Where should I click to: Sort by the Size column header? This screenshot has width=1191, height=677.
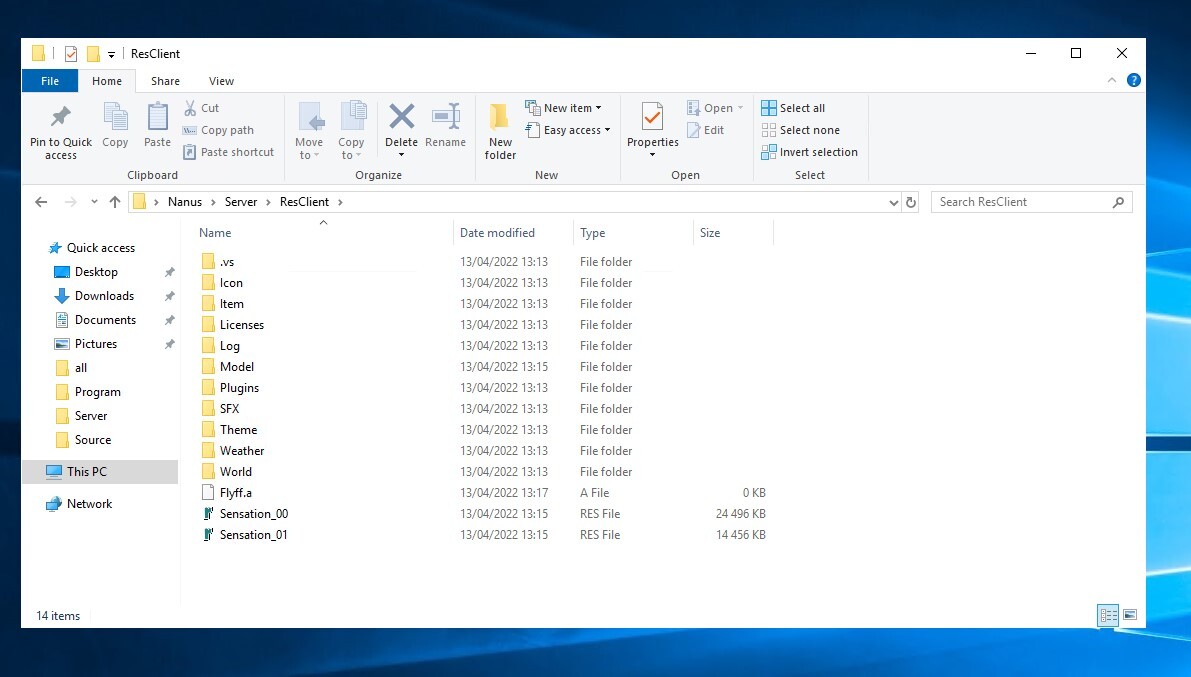coord(710,233)
